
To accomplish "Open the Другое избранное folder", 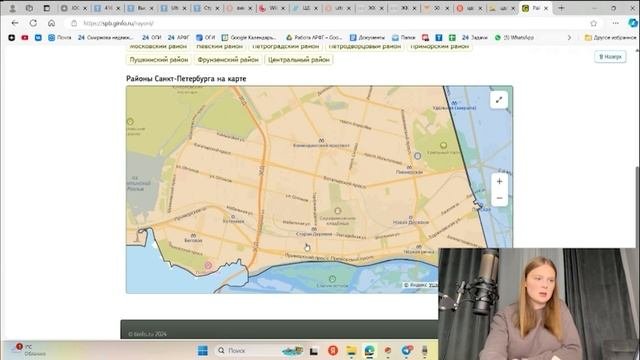I will [610, 38].
